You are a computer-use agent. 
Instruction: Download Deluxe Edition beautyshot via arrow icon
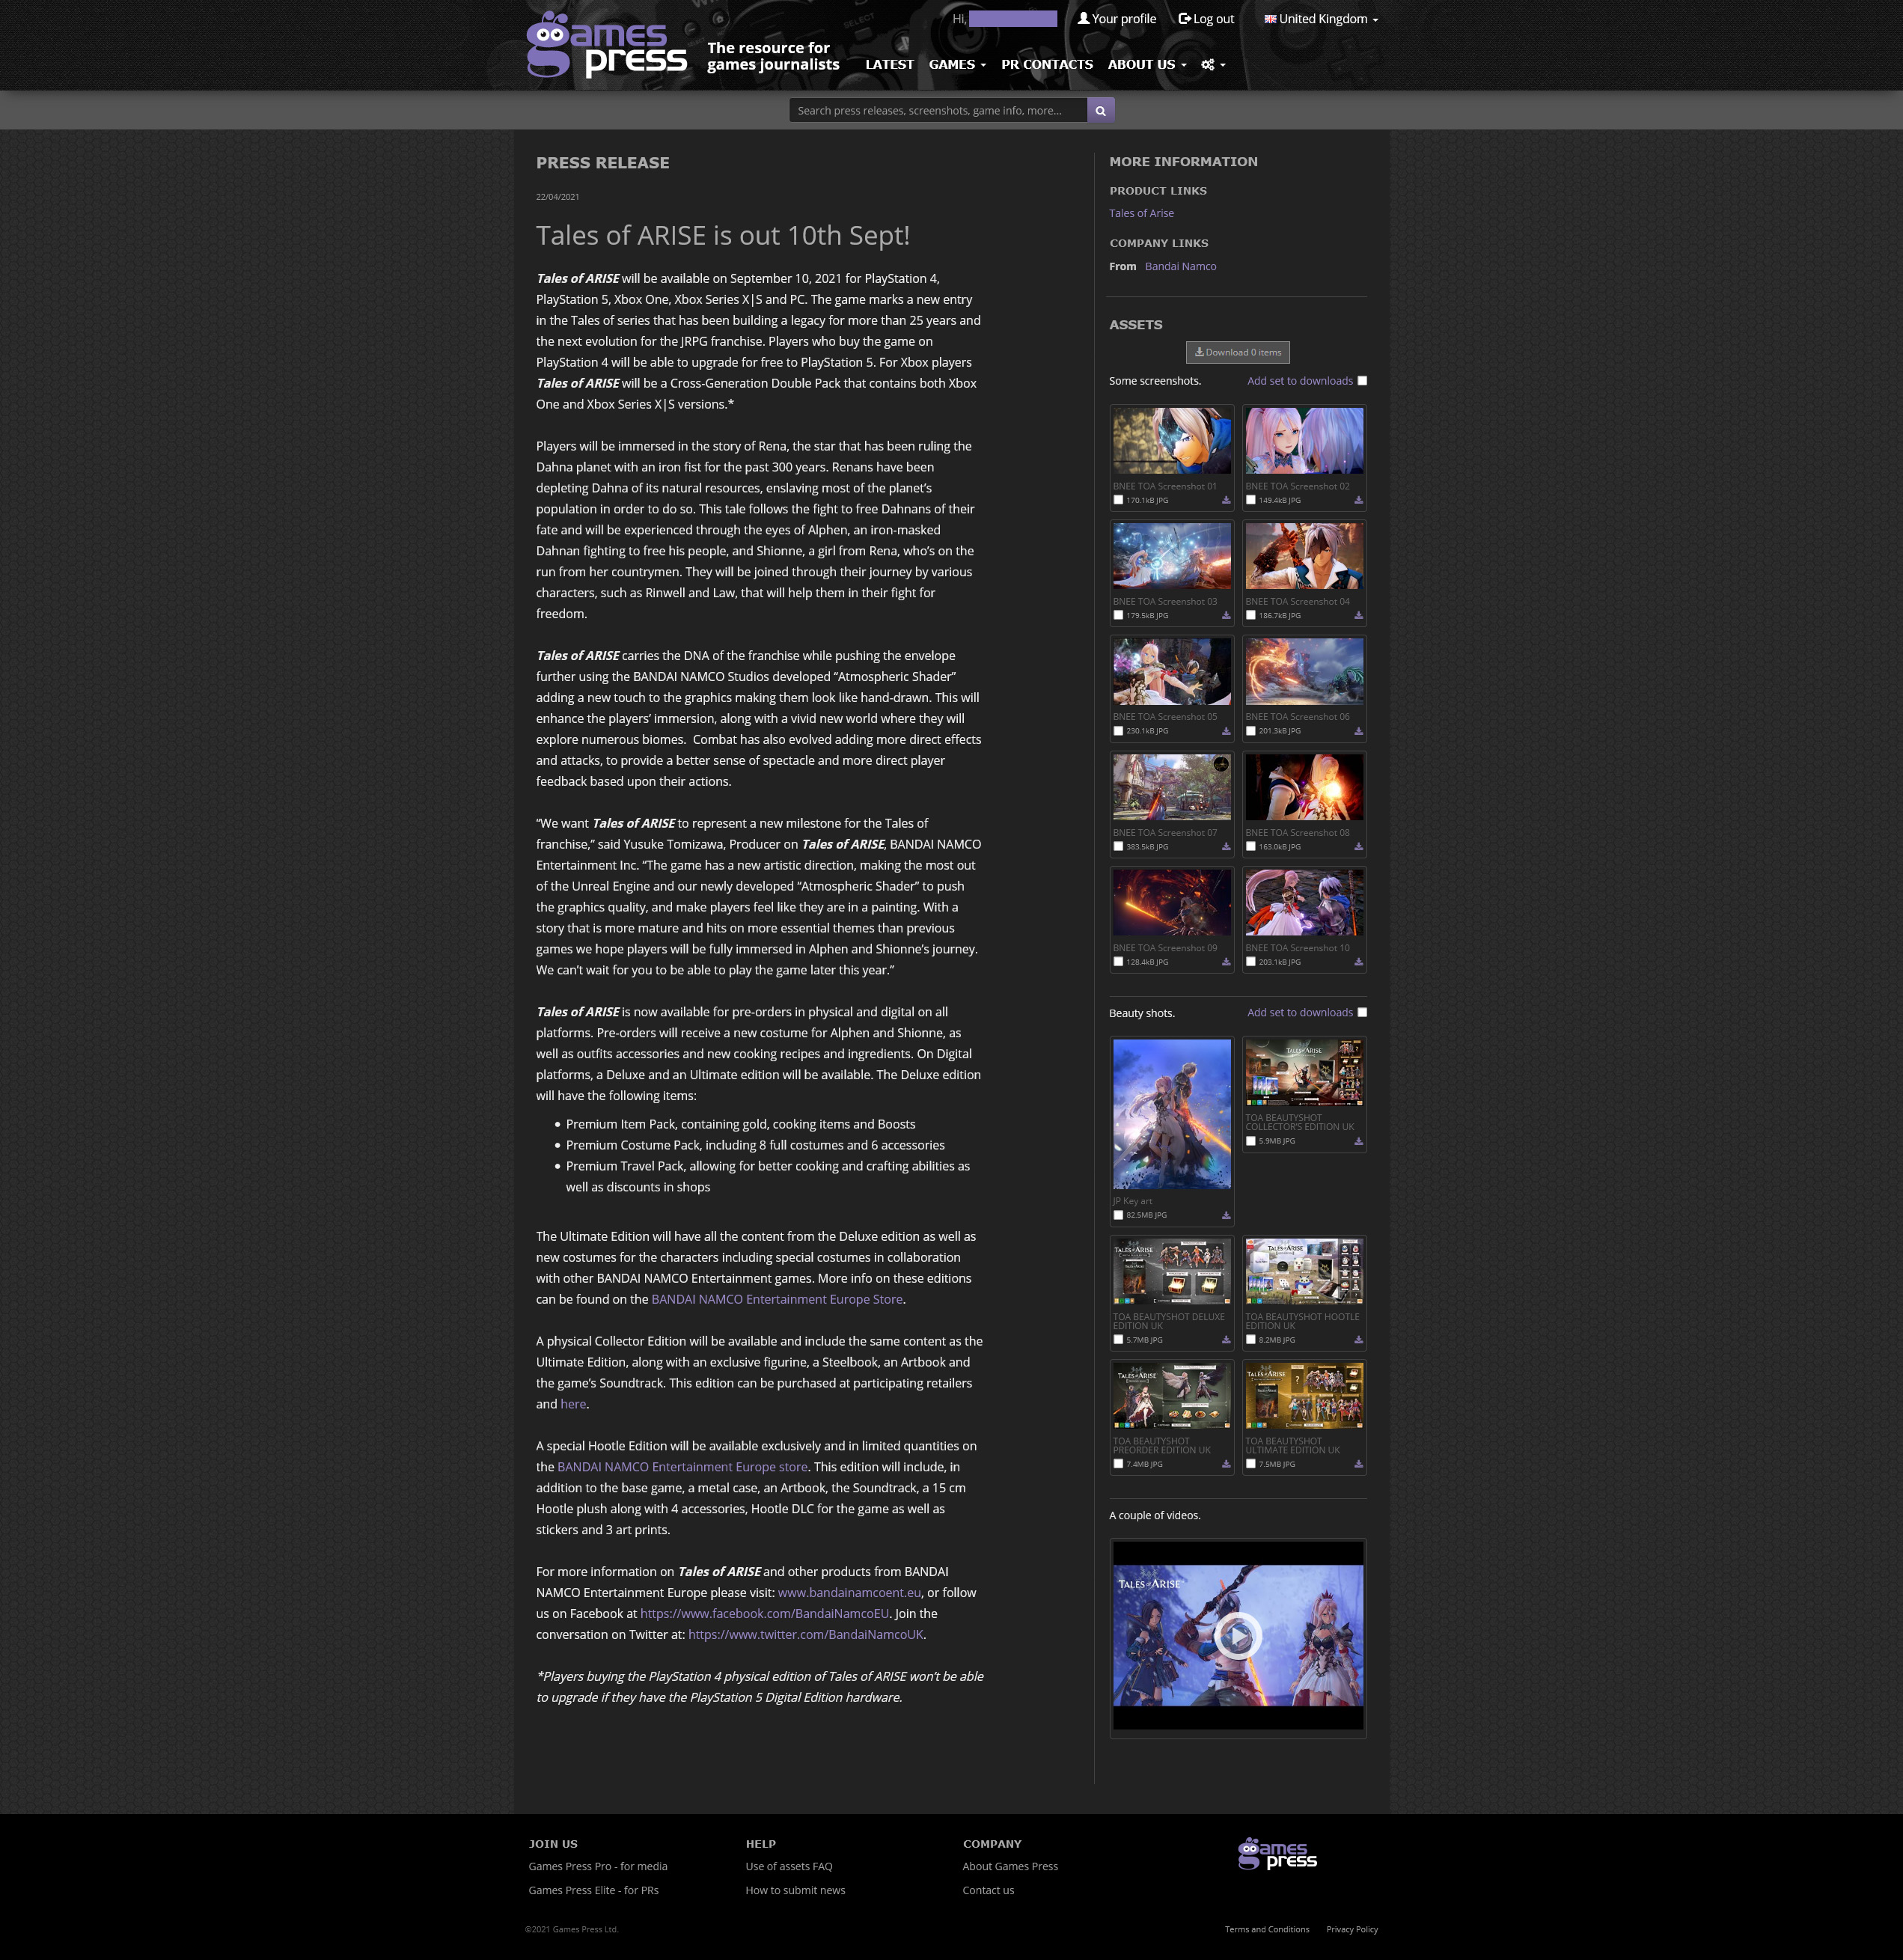(1226, 1340)
